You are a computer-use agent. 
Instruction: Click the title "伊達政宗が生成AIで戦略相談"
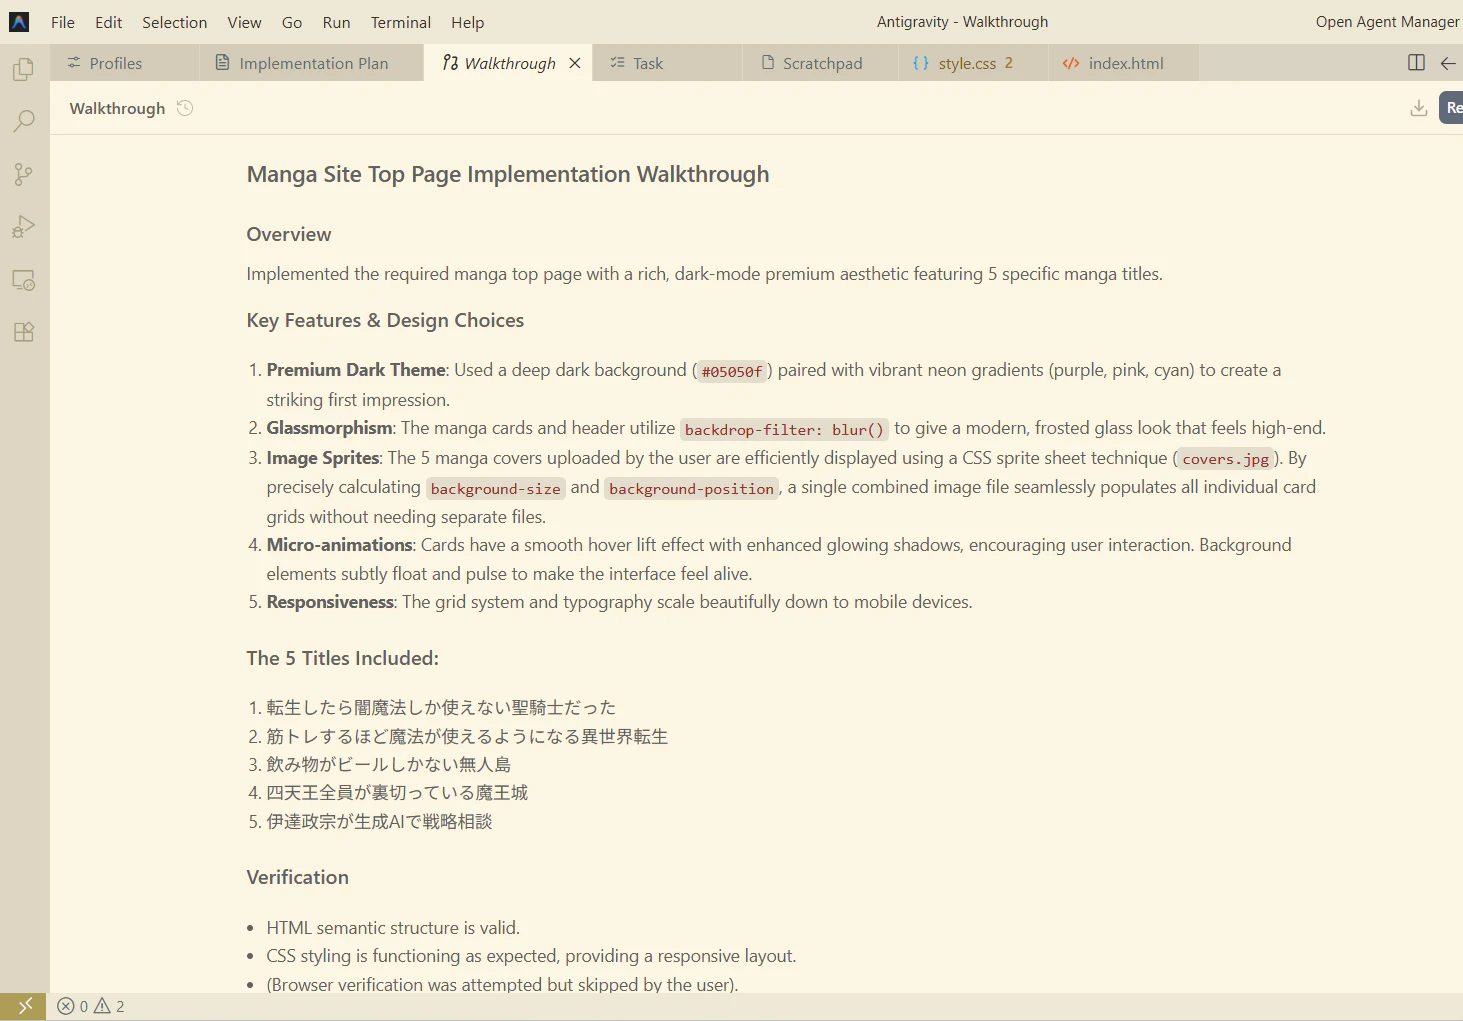380,822
